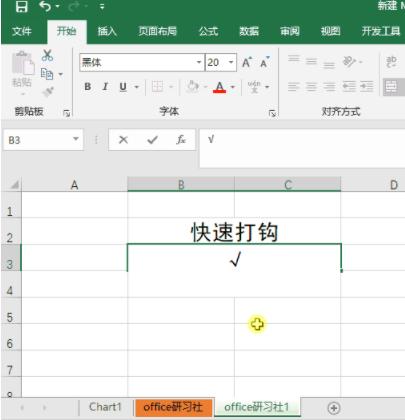This screenshot has height=420, width=405.
Task: Open the 页面布局 ribbon tab
Action: pos(157,31)
